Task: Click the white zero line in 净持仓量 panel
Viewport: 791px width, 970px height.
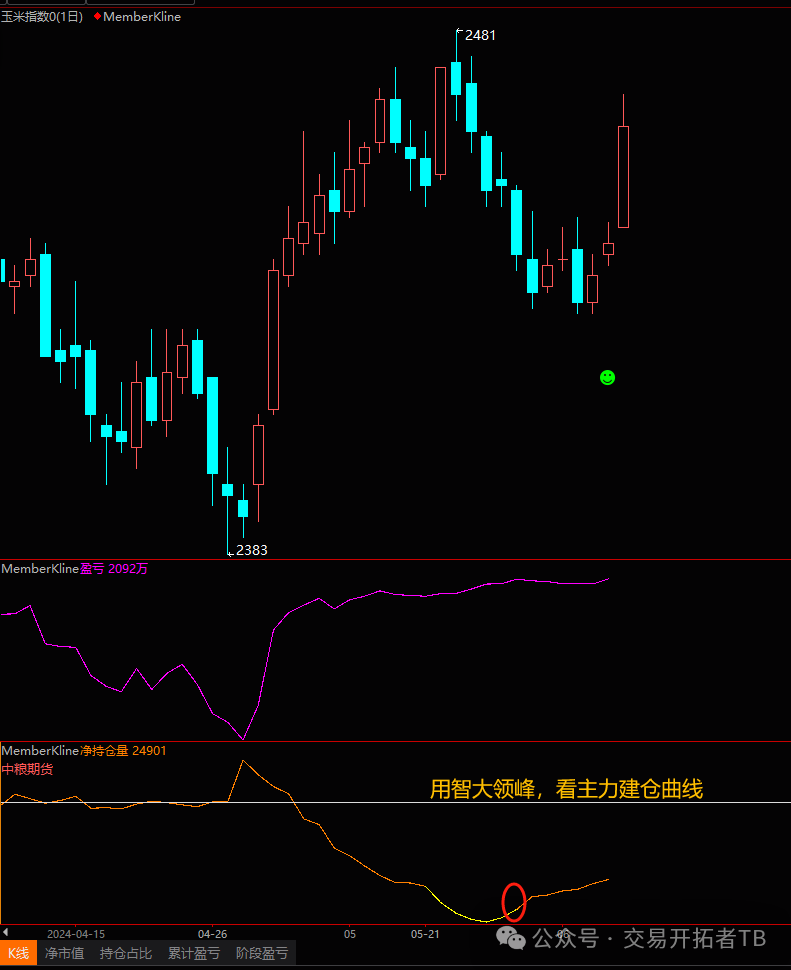Action: point(396,802)
